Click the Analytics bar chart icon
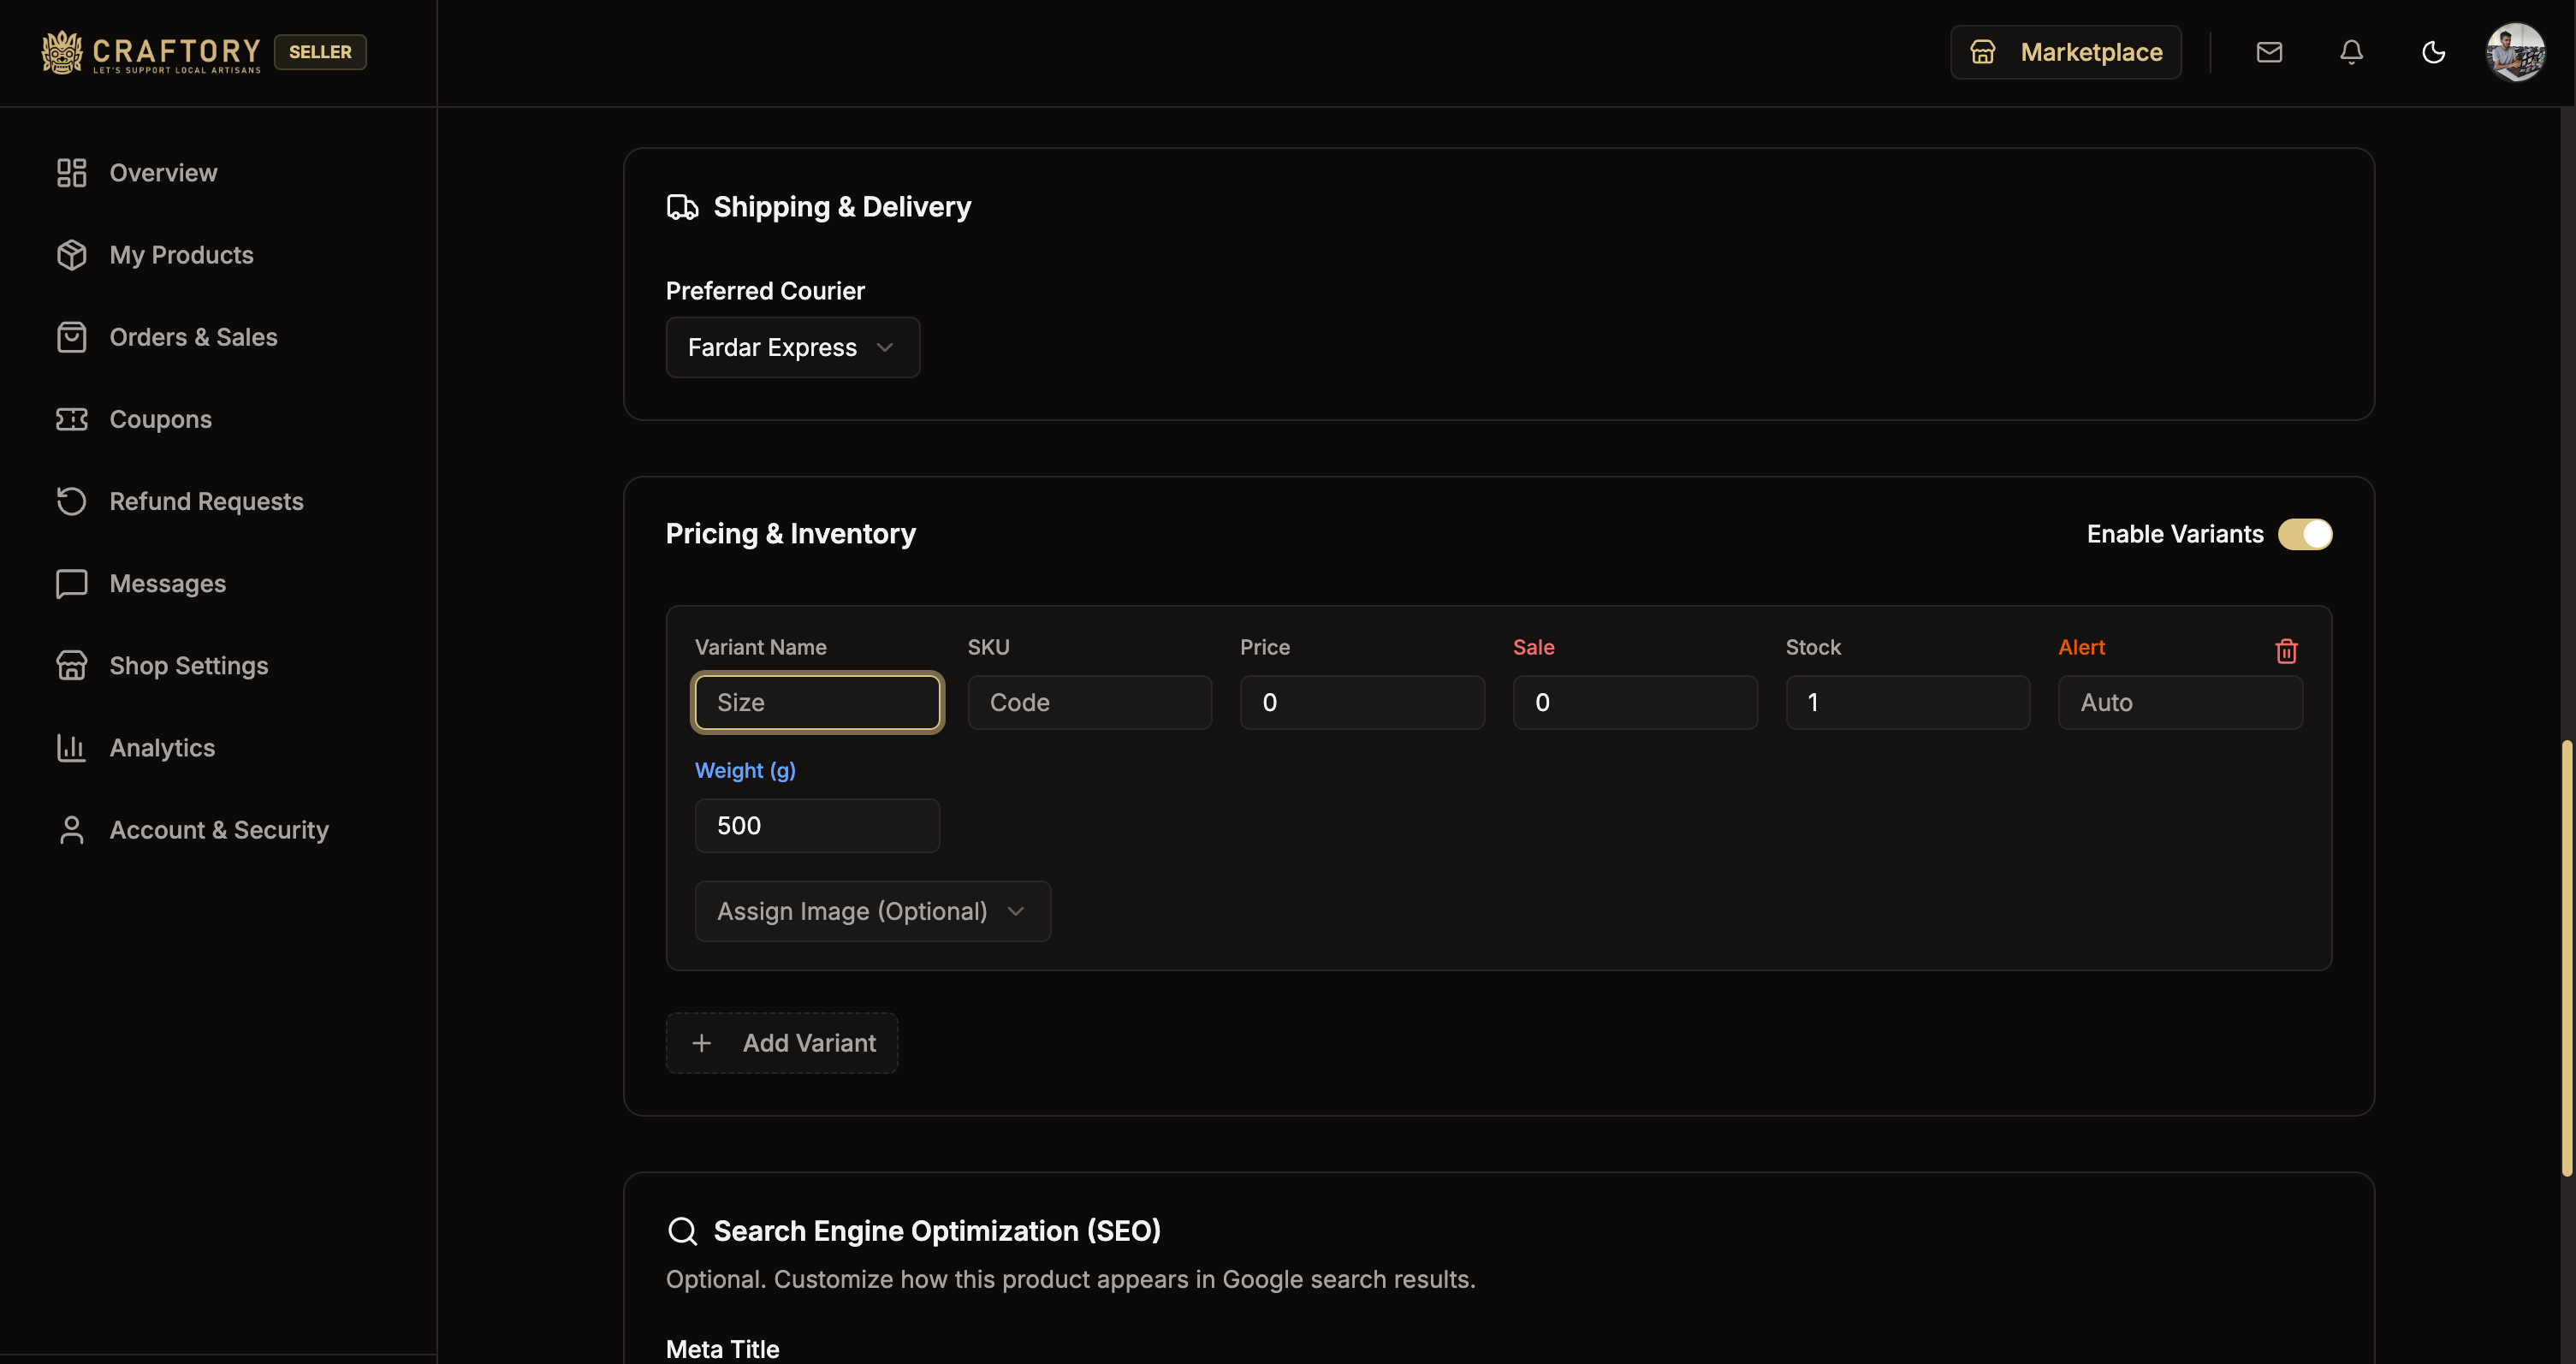Screen dimensions: 2576x1364 [x=71, y=747]
